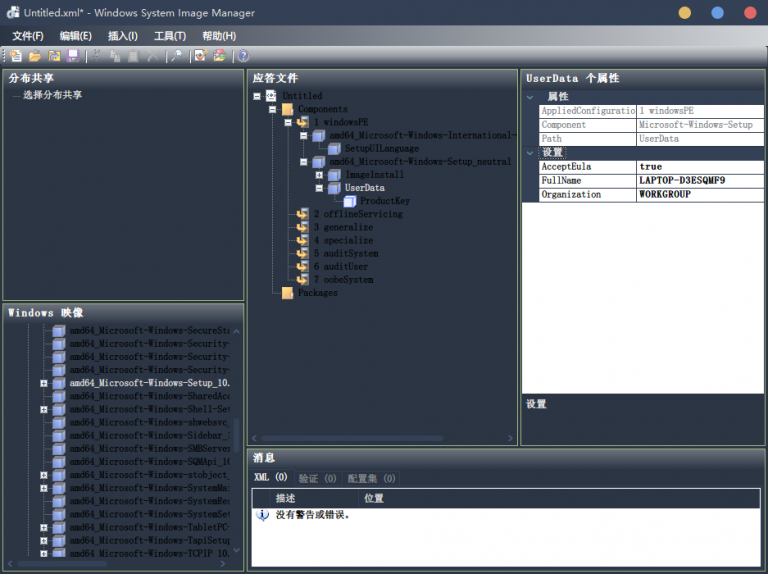
Task: Switch to the 验证 (0) messages tab
Action: pos(317,478)
